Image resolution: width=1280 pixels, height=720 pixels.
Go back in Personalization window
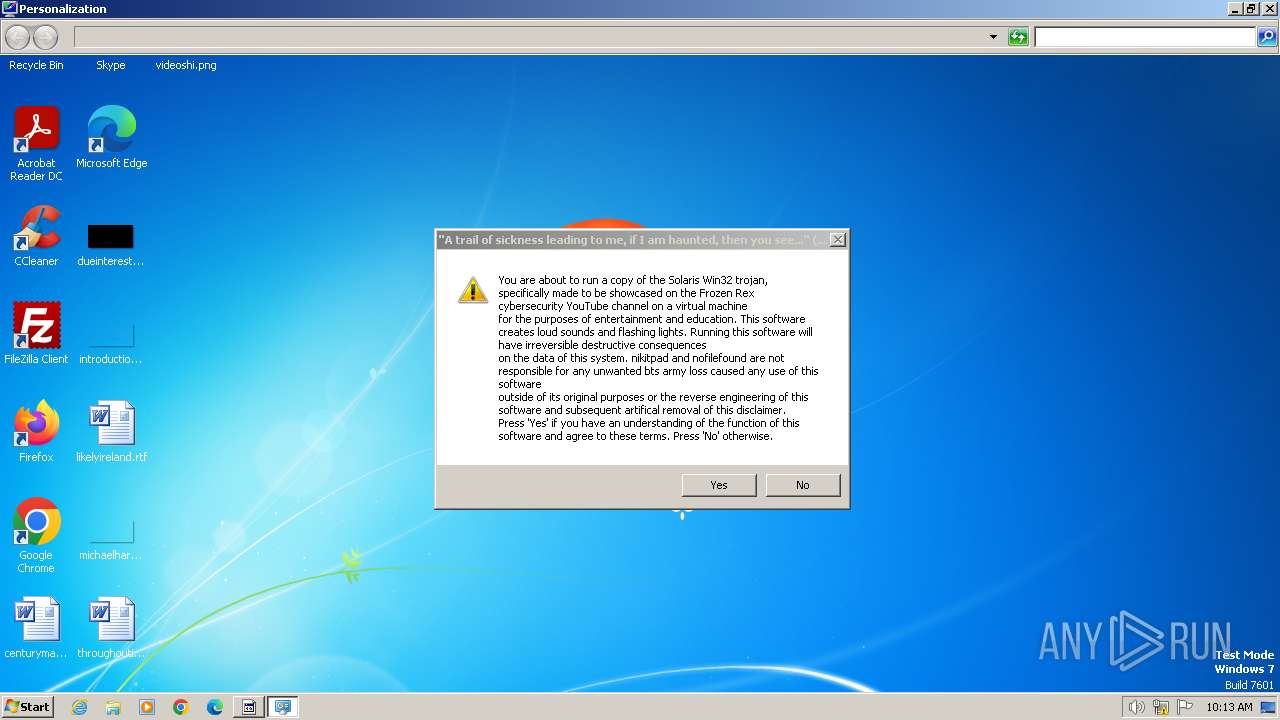tap(18, 37)
